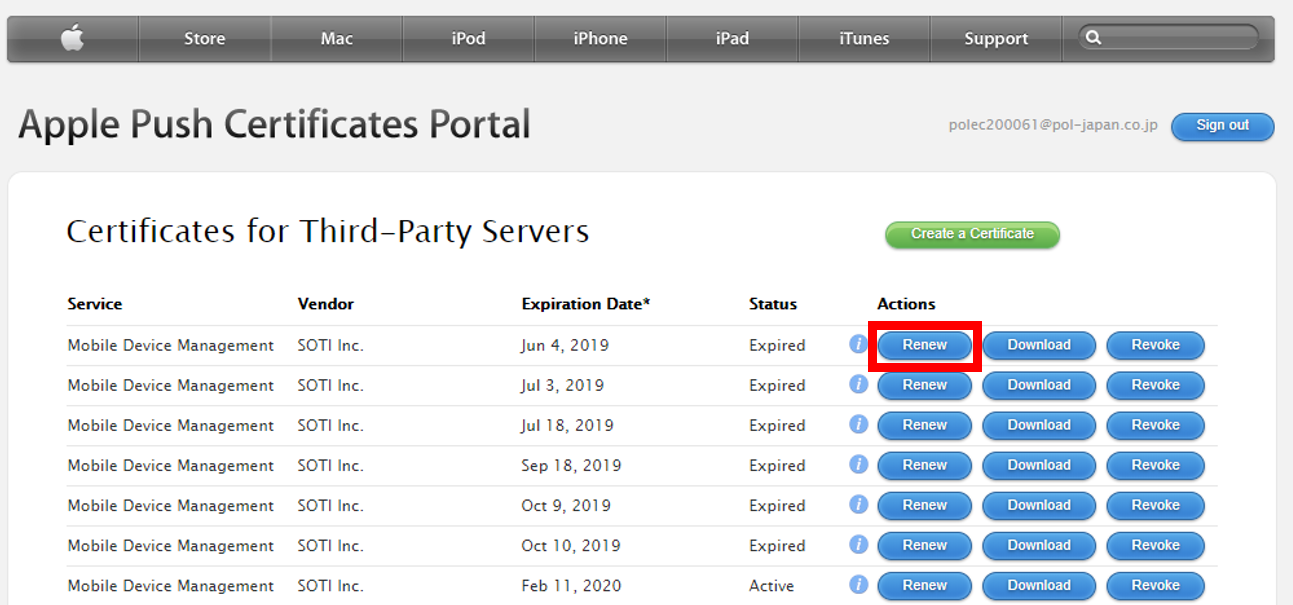
Task: Go to the Mac section
Action: click(x=337, y=39)
